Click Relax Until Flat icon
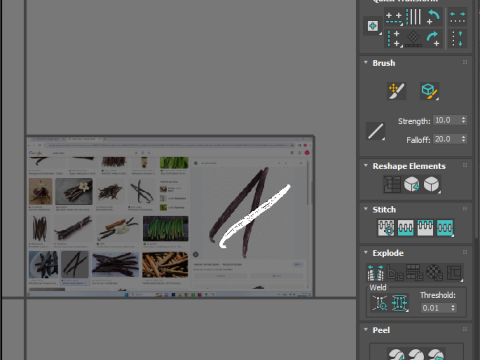Screen dimensions: 480x360 412,184
